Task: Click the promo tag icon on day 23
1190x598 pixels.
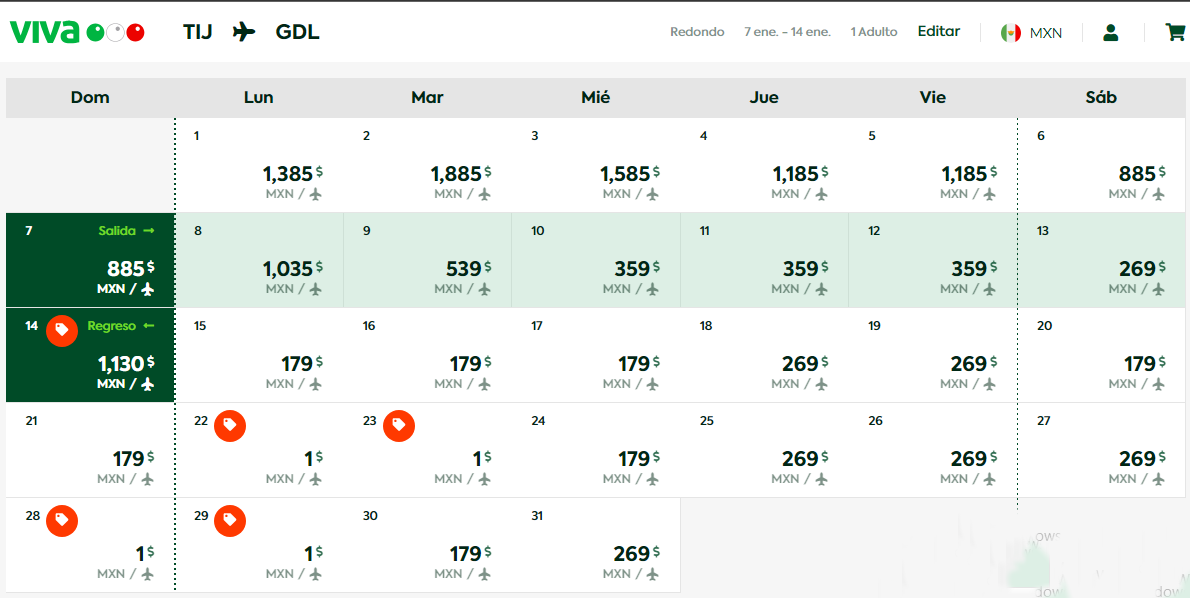Action: [399, 425]
